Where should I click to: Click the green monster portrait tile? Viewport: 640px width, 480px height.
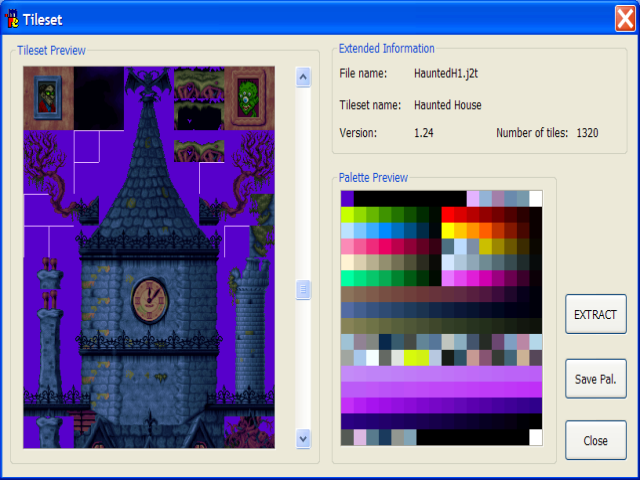[x=249, y=98]
